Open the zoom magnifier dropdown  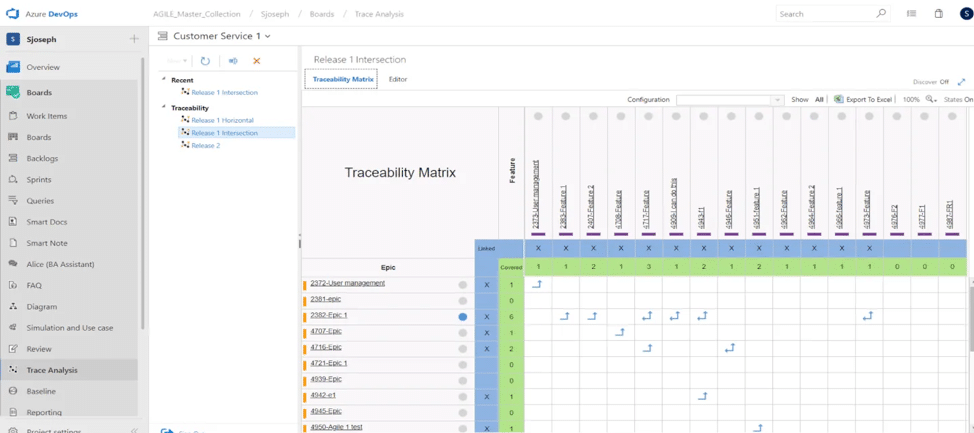pyautogui.click(x=931, y=99)
